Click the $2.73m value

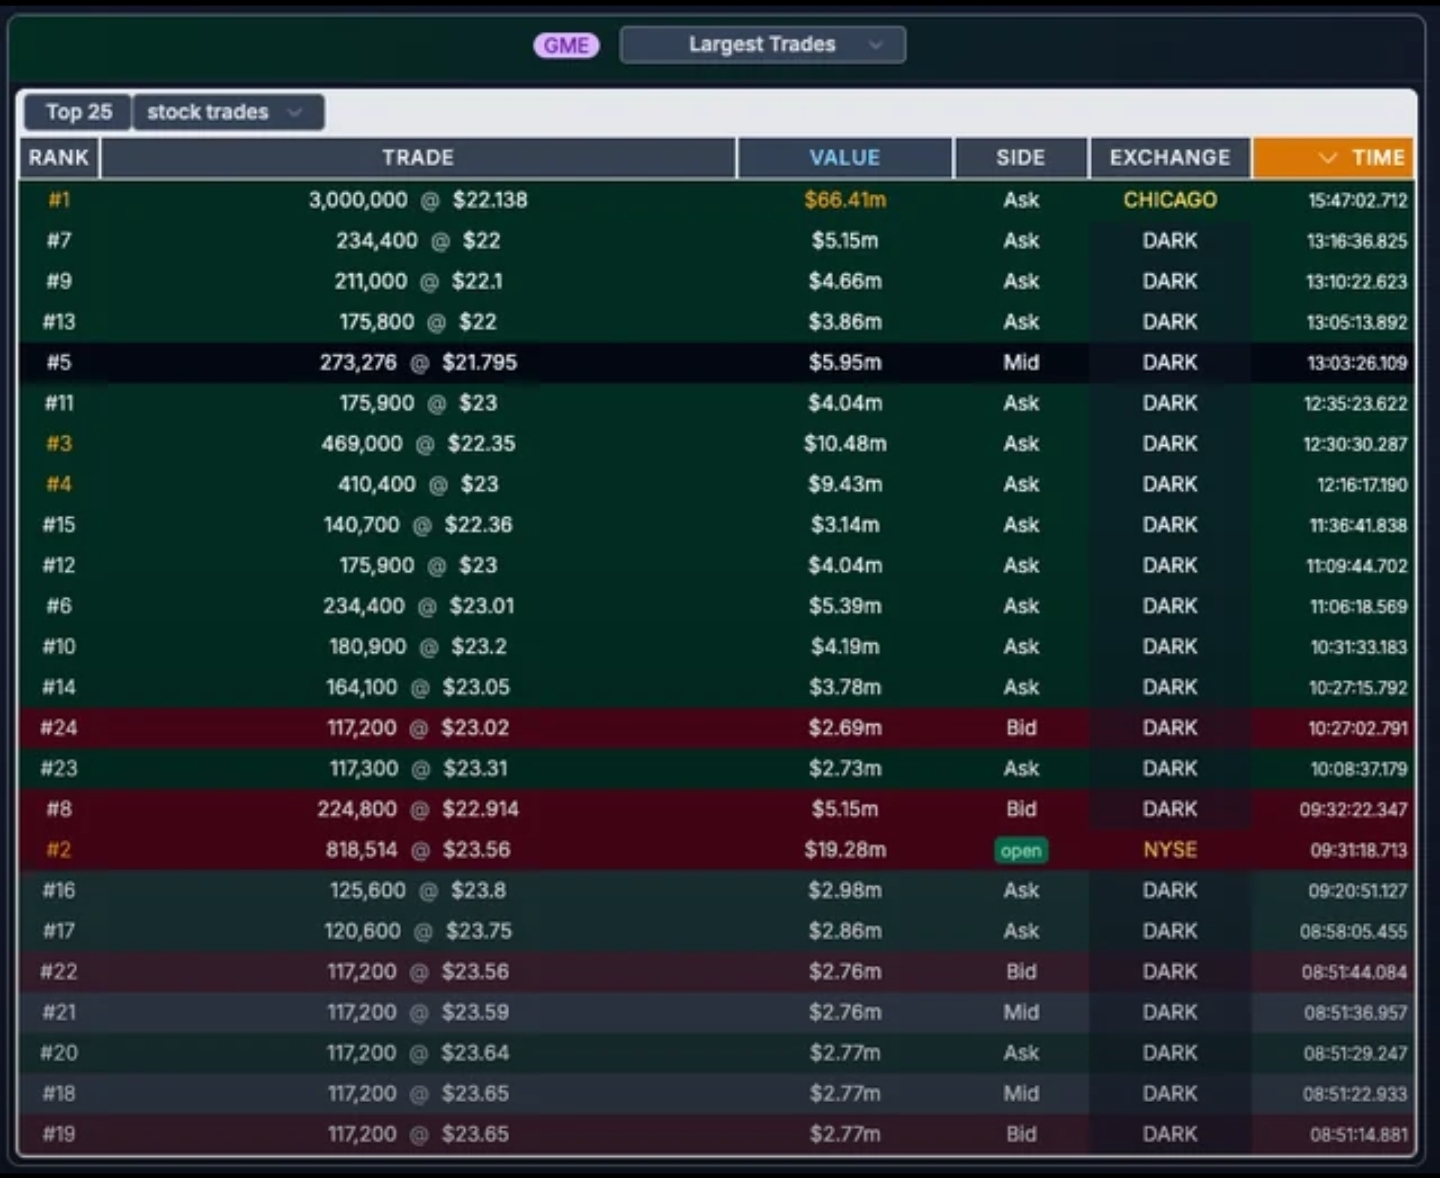click(845, 769)
